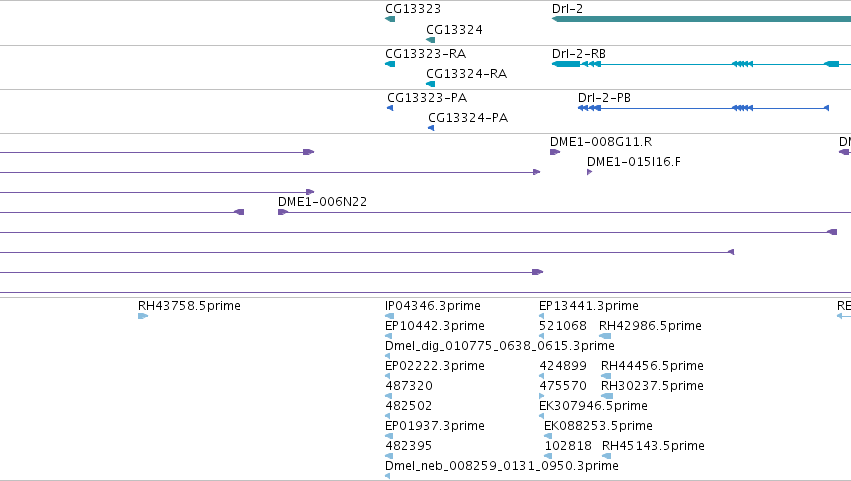This screenshot has height=481, width=851.
Task: Select the DME1-015I16.F clone end label
Action: 633,162
